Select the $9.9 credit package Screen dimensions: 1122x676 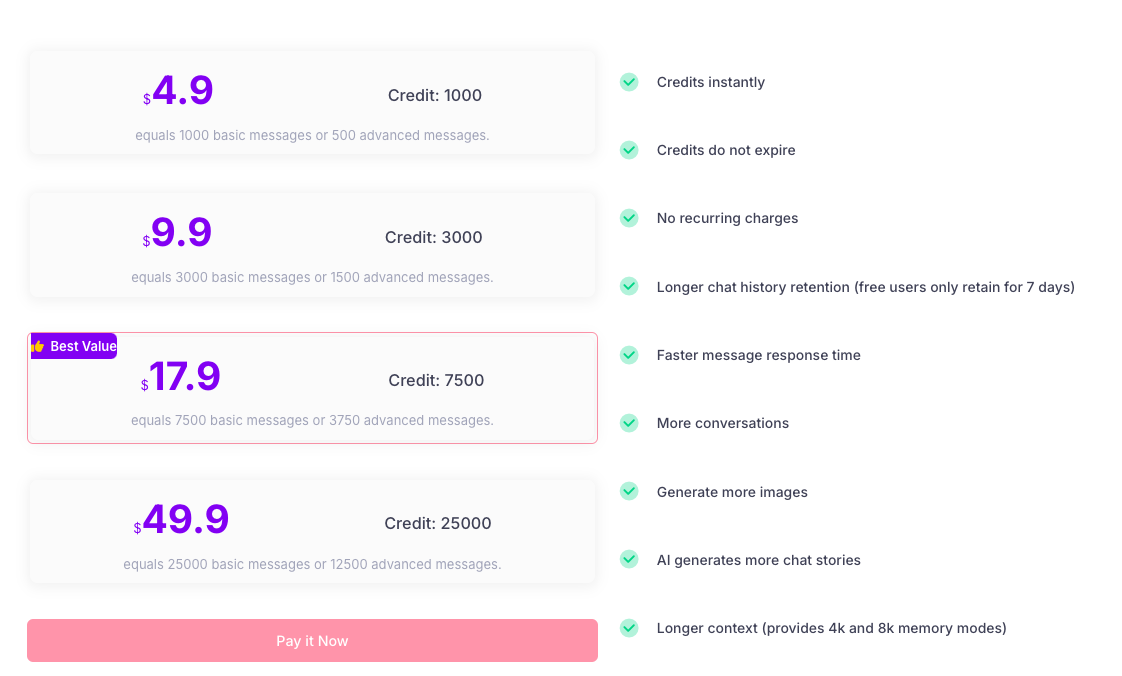[x=312, y=244]
